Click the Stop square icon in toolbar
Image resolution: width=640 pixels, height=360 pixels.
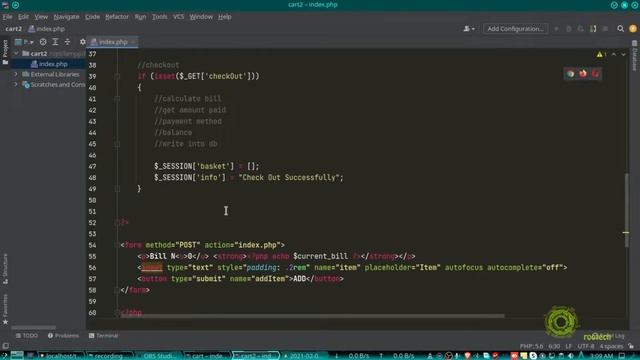[605, 29]
